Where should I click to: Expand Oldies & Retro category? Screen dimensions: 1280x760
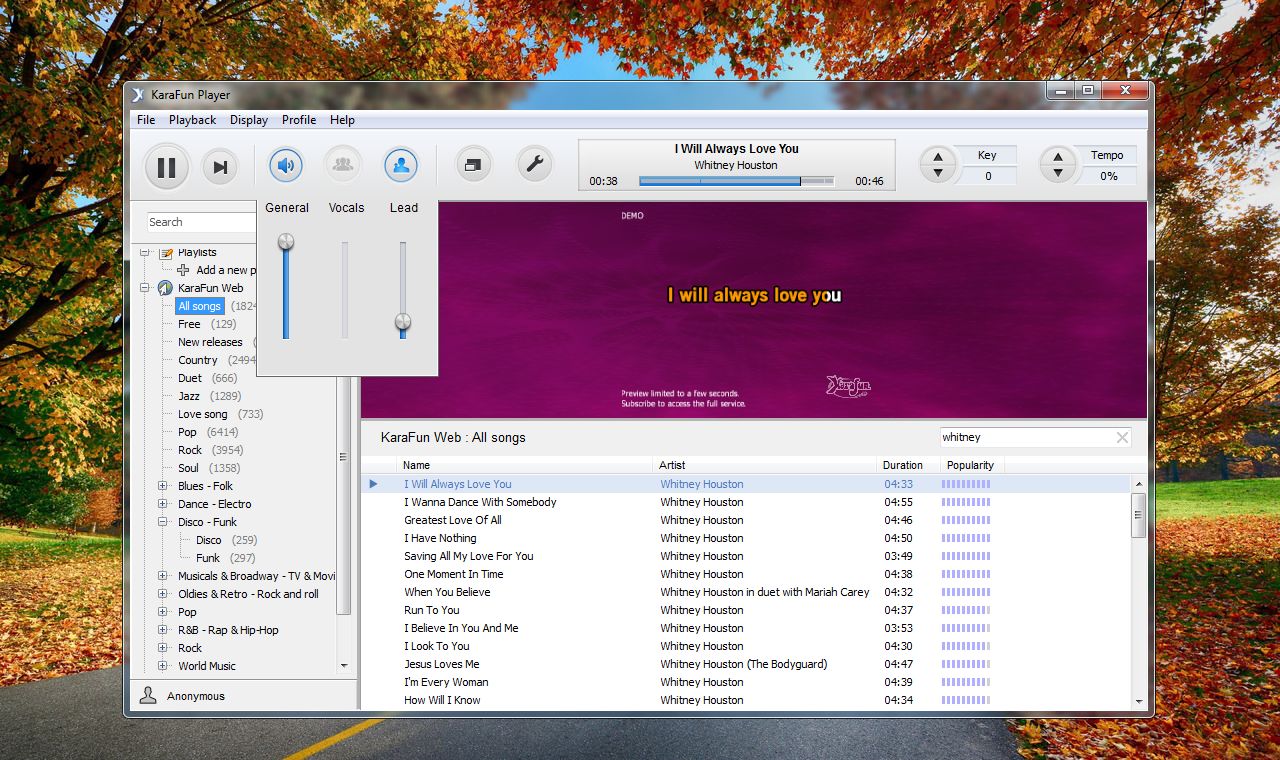tap(163, 594)
